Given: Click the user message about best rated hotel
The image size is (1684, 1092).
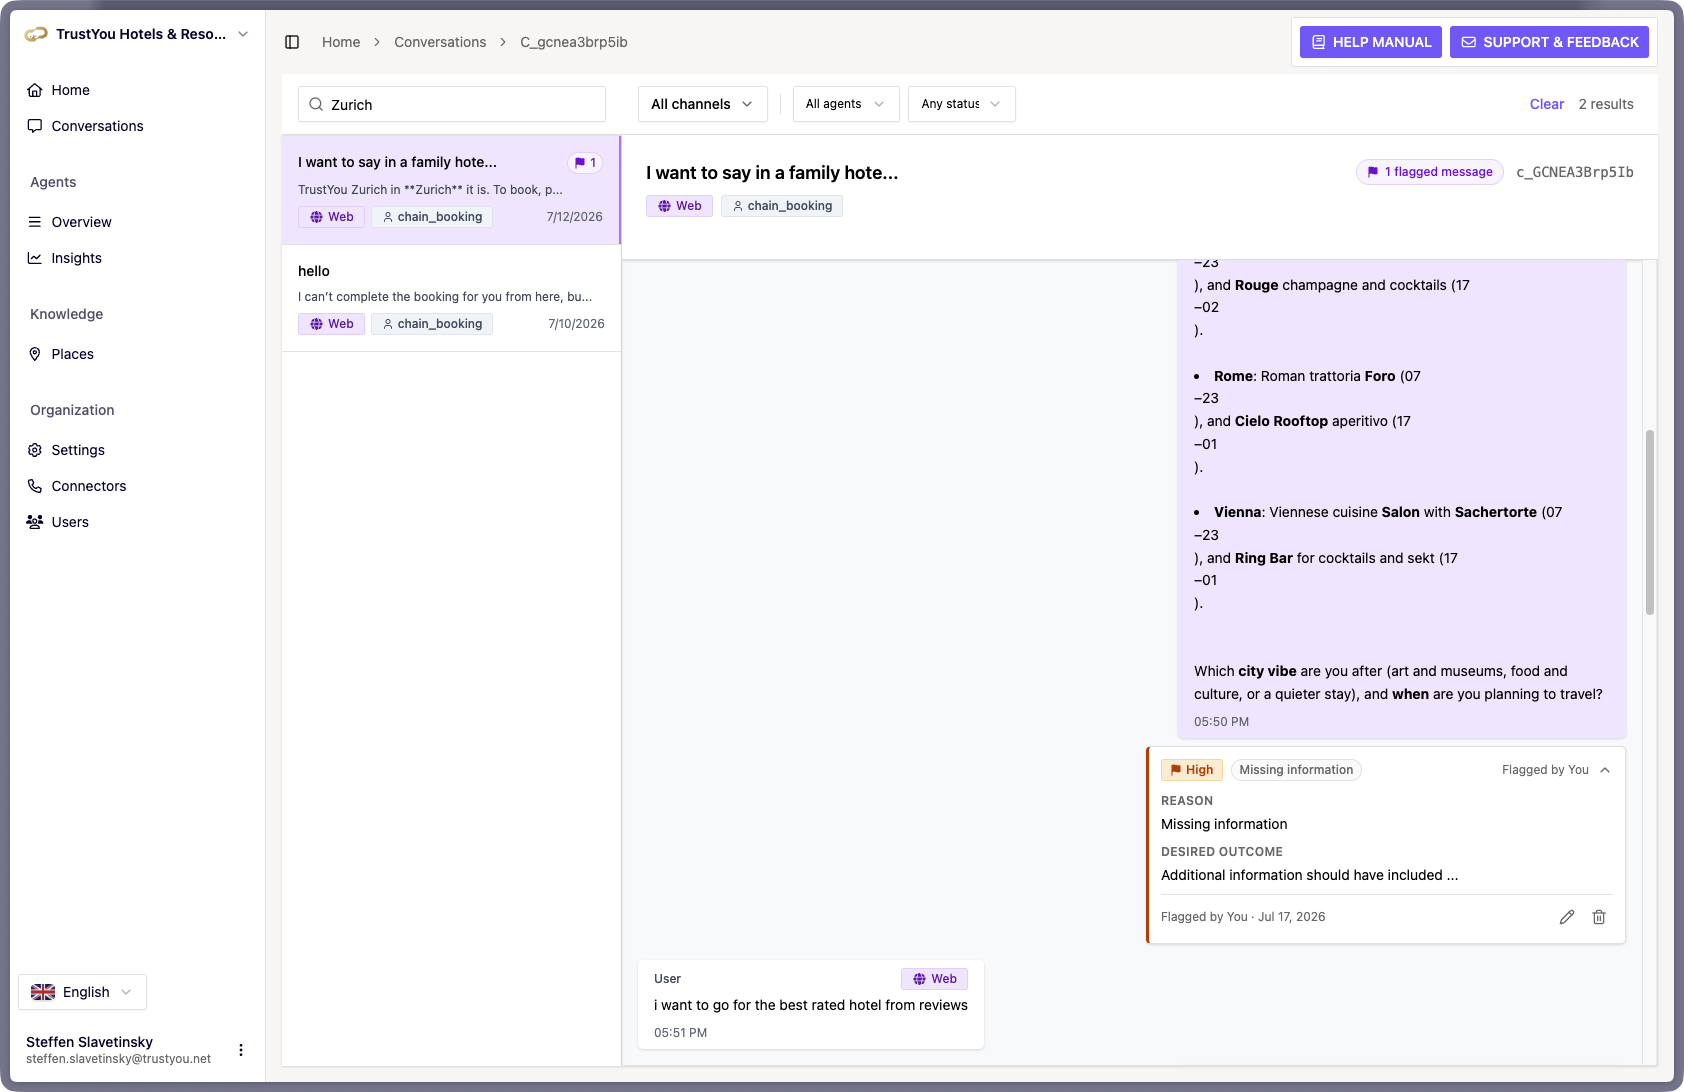Looking at the screenshot, I should (811, 1005).
